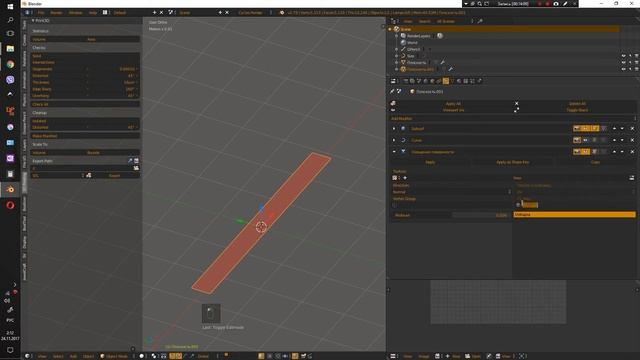Click the active Modifiers wrench tab icon
This screenshot has width=640, height=360.
click(x=446, y=81)
